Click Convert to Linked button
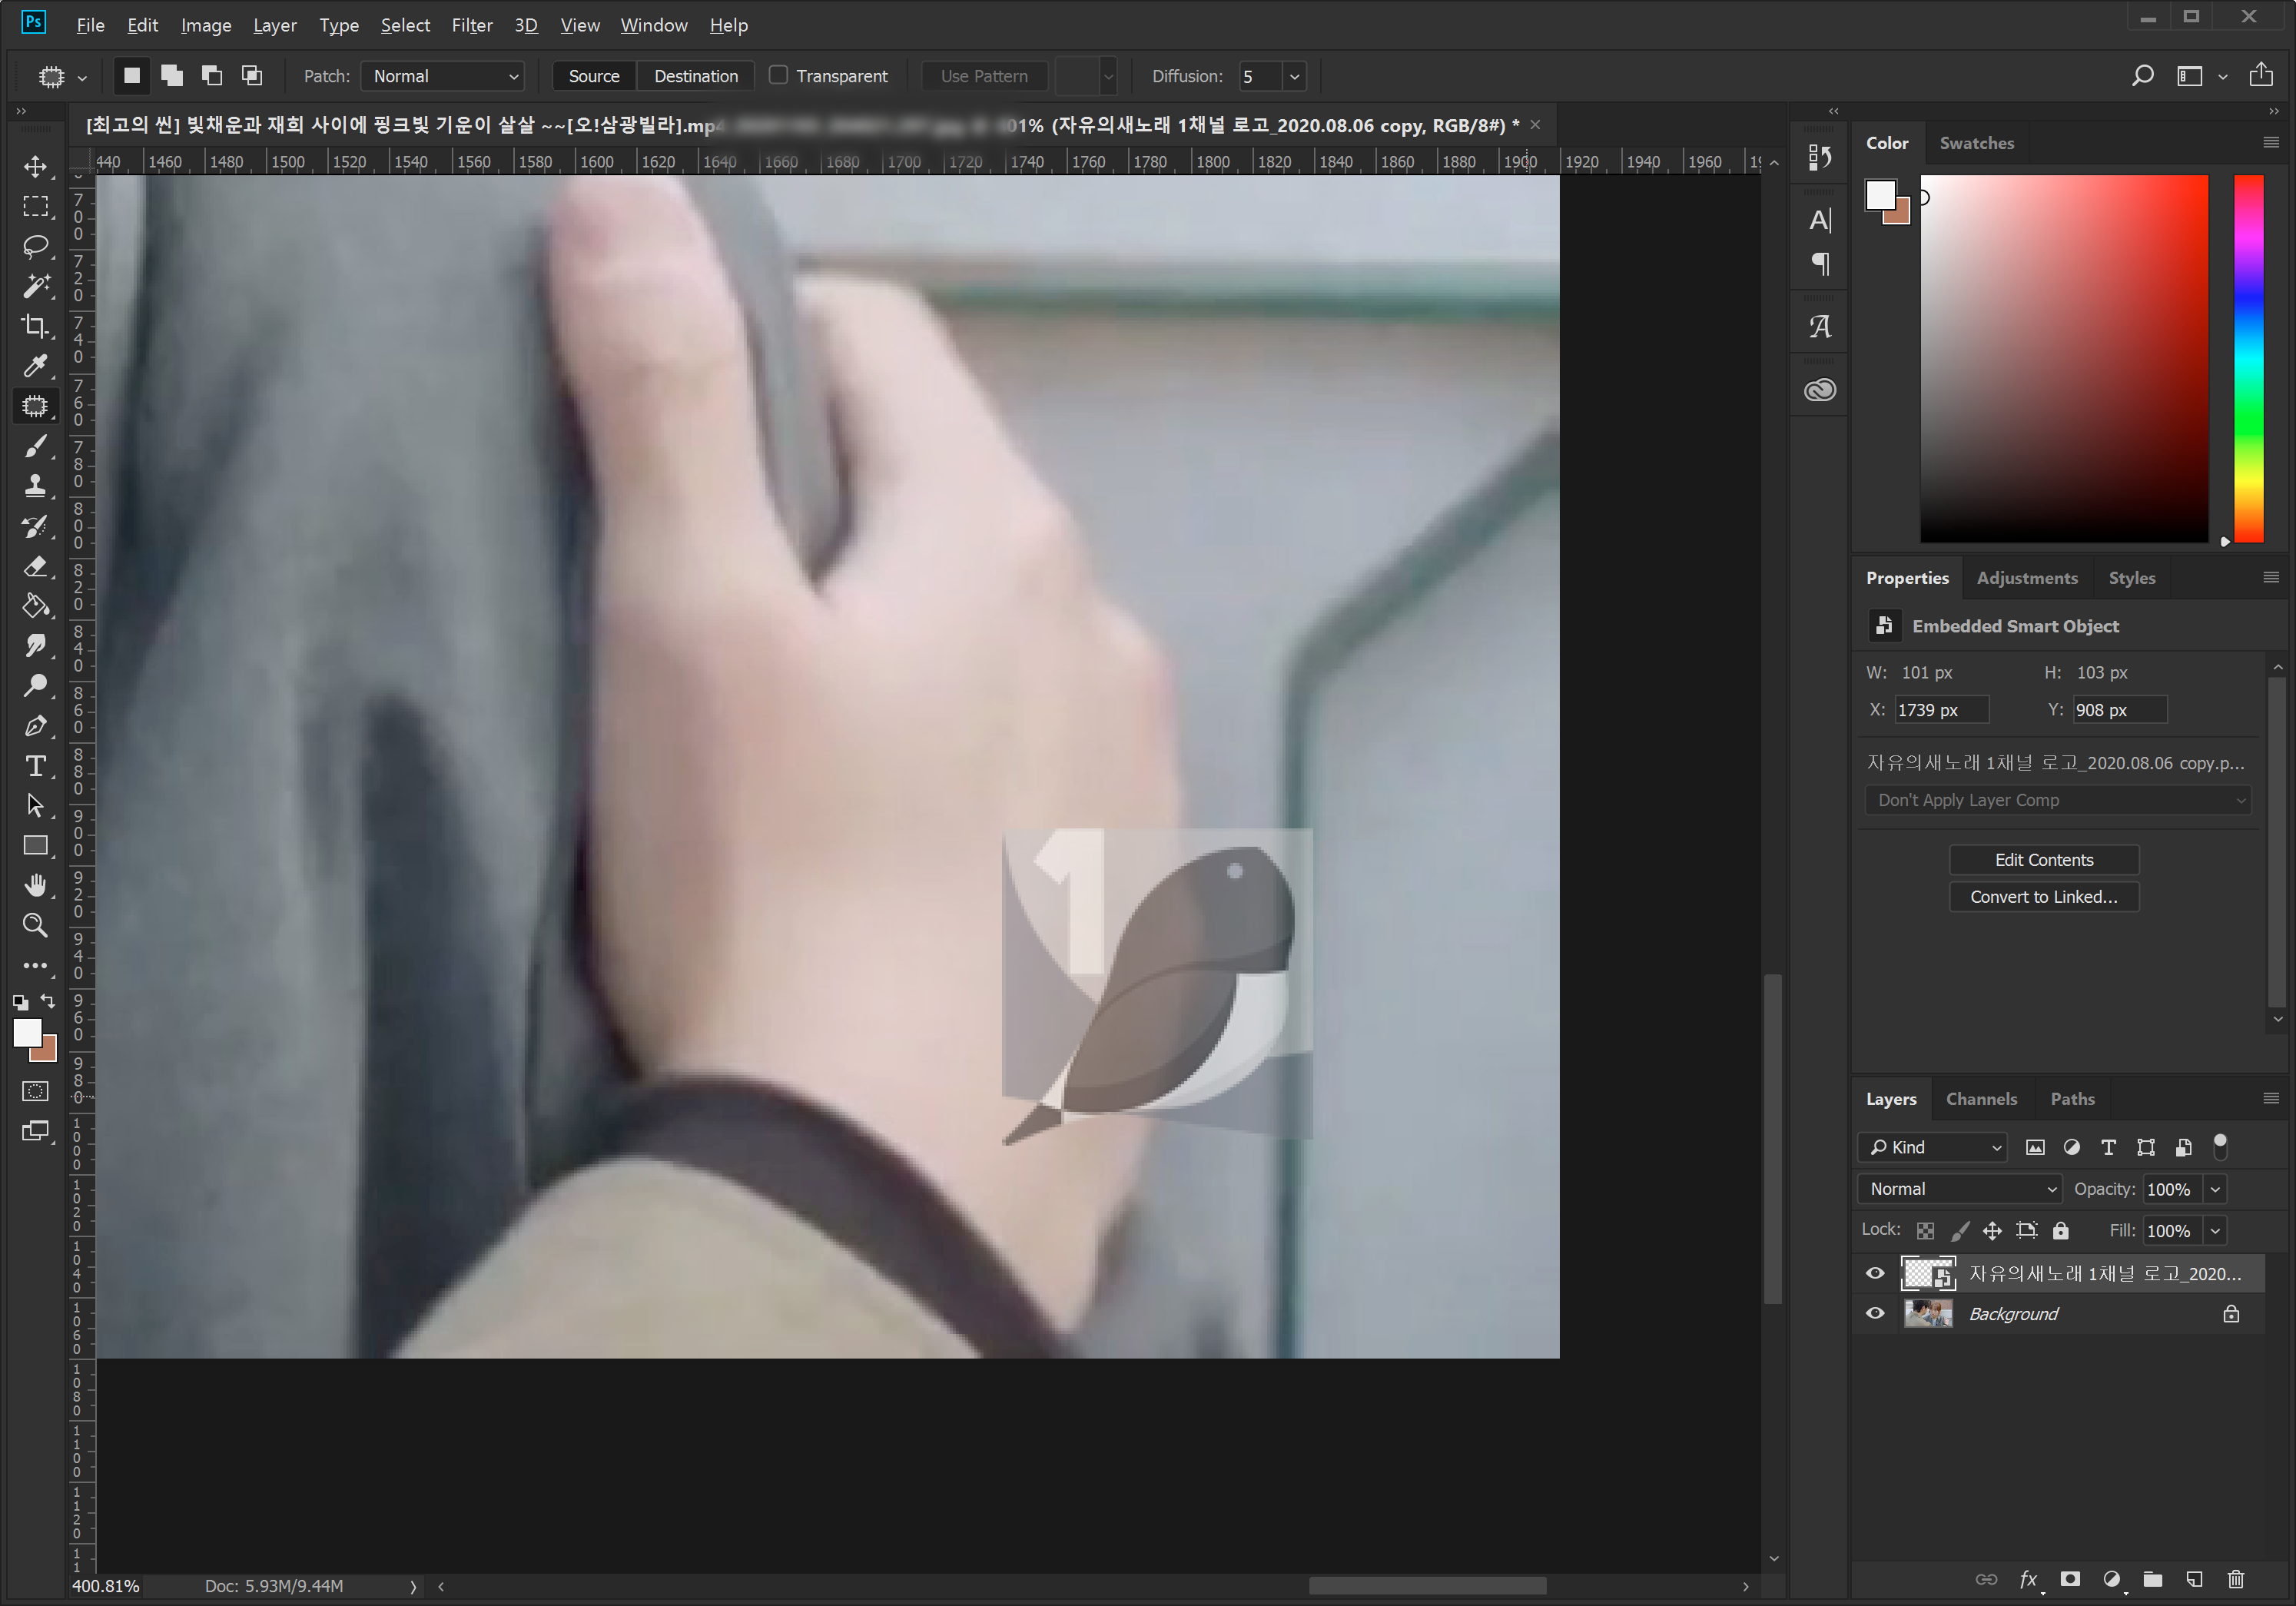Image resolution: width=2296 pixels, height=1606 pixels. (2043, 897)
